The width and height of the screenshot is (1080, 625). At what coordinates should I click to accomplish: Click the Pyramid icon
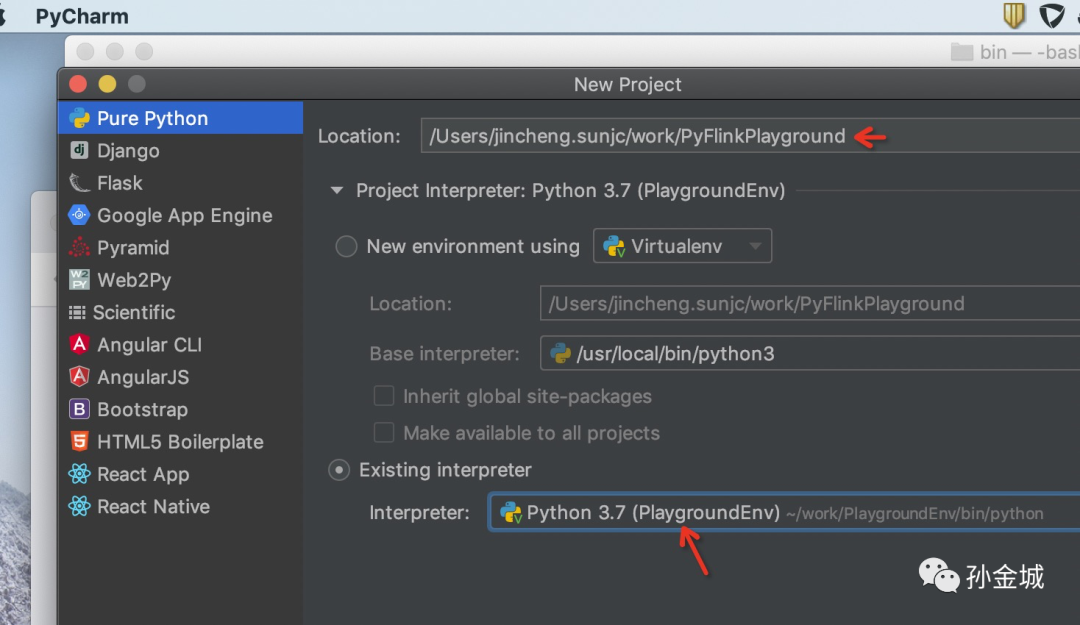79,247
